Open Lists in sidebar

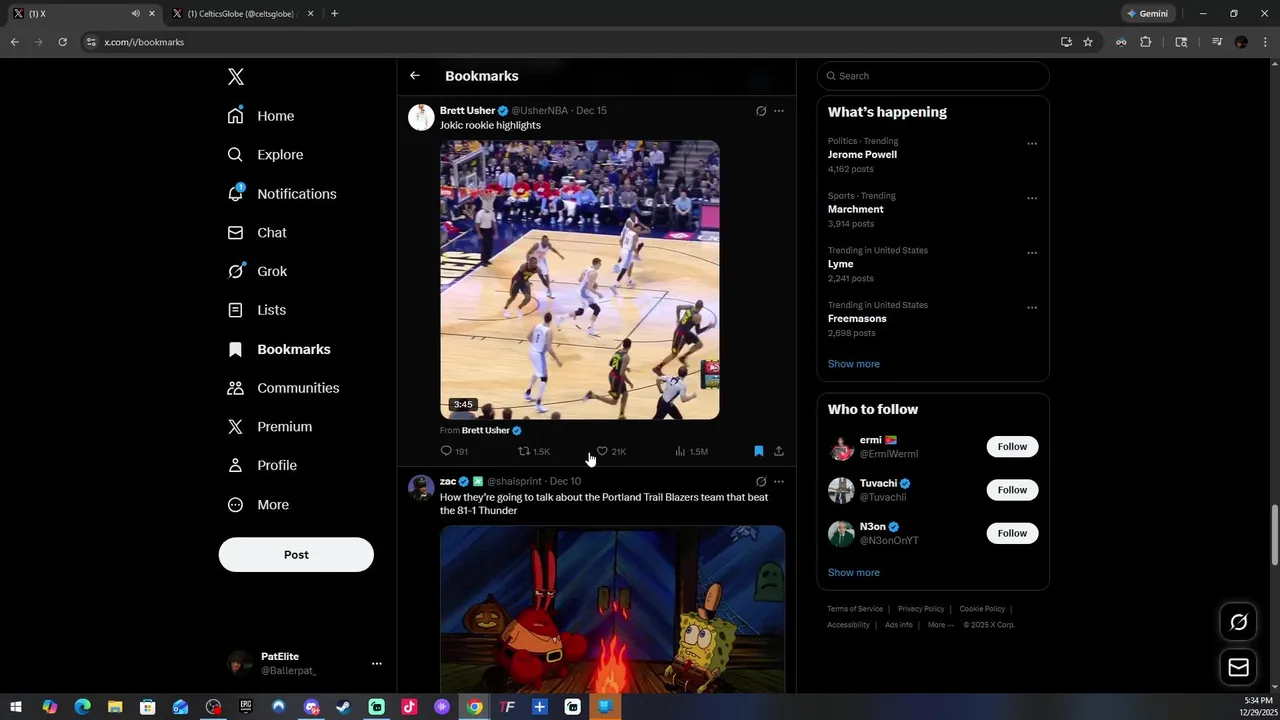257,310
